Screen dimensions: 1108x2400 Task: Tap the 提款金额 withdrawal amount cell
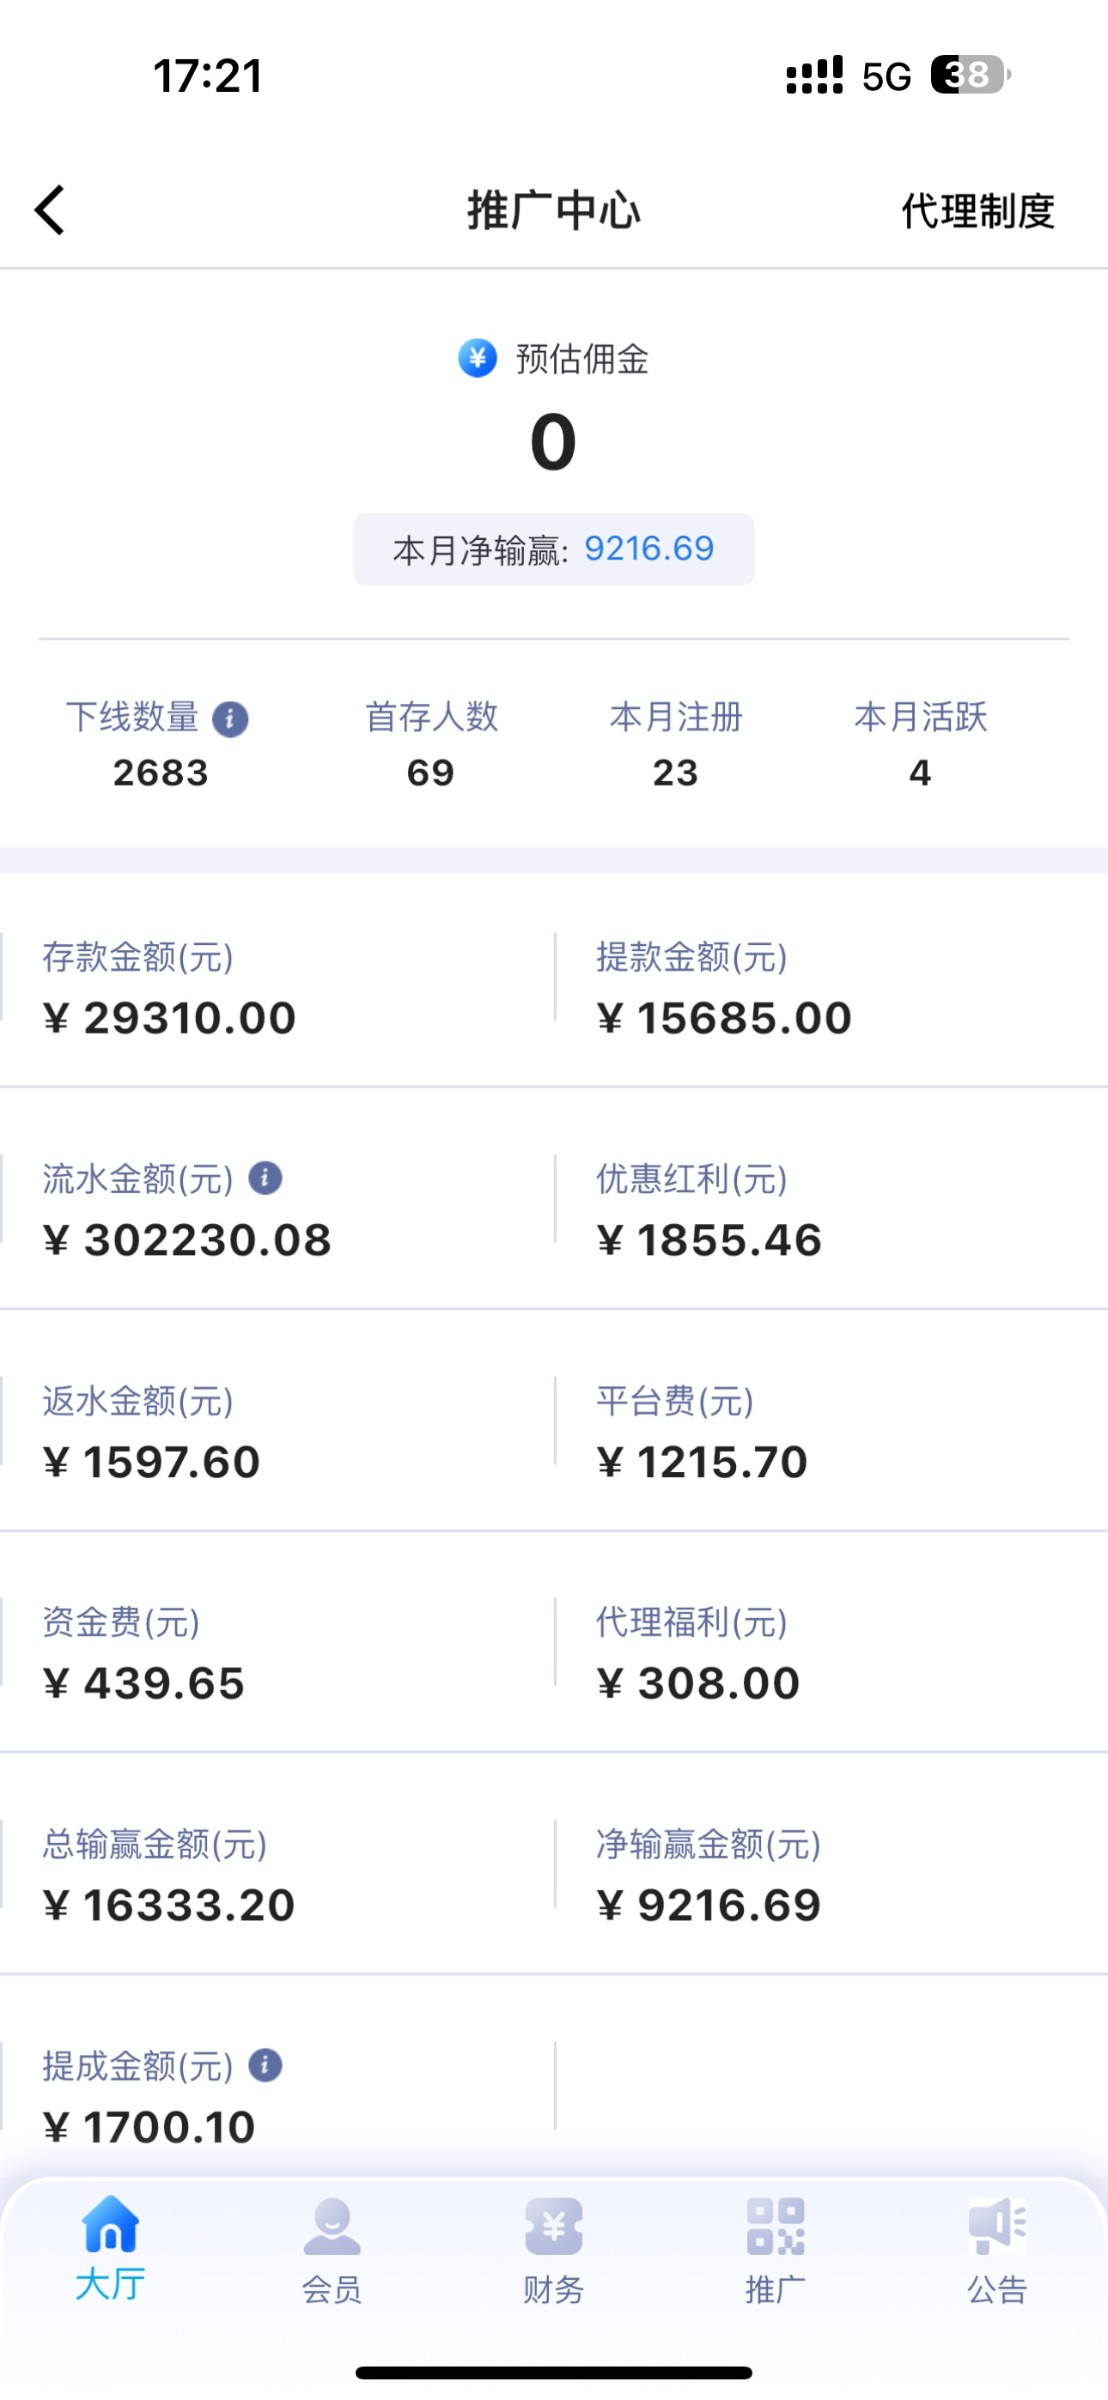coord(830,987)
